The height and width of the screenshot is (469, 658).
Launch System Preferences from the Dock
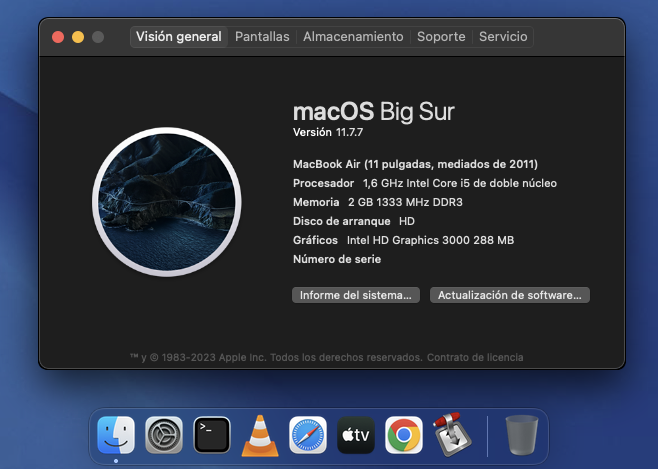tap(164, 435)
